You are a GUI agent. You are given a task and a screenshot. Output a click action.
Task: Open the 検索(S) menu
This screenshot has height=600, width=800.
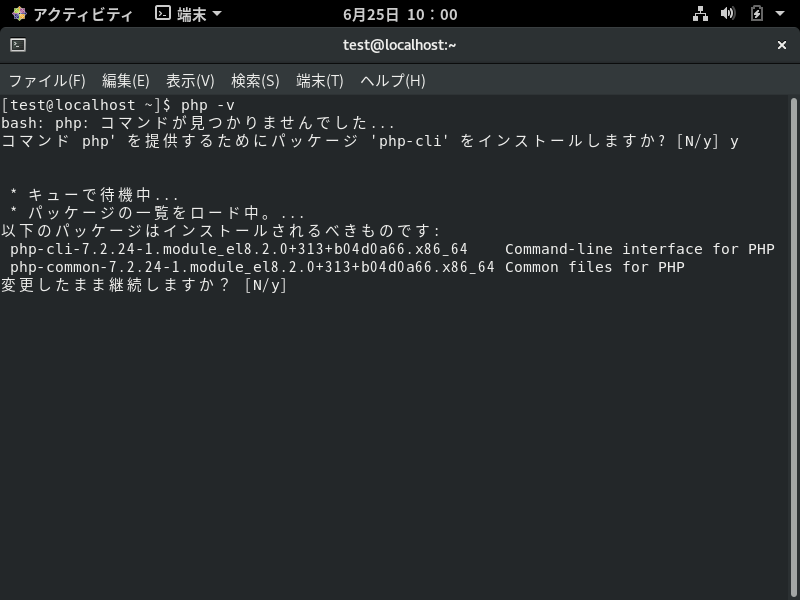(x=255, y=80)
